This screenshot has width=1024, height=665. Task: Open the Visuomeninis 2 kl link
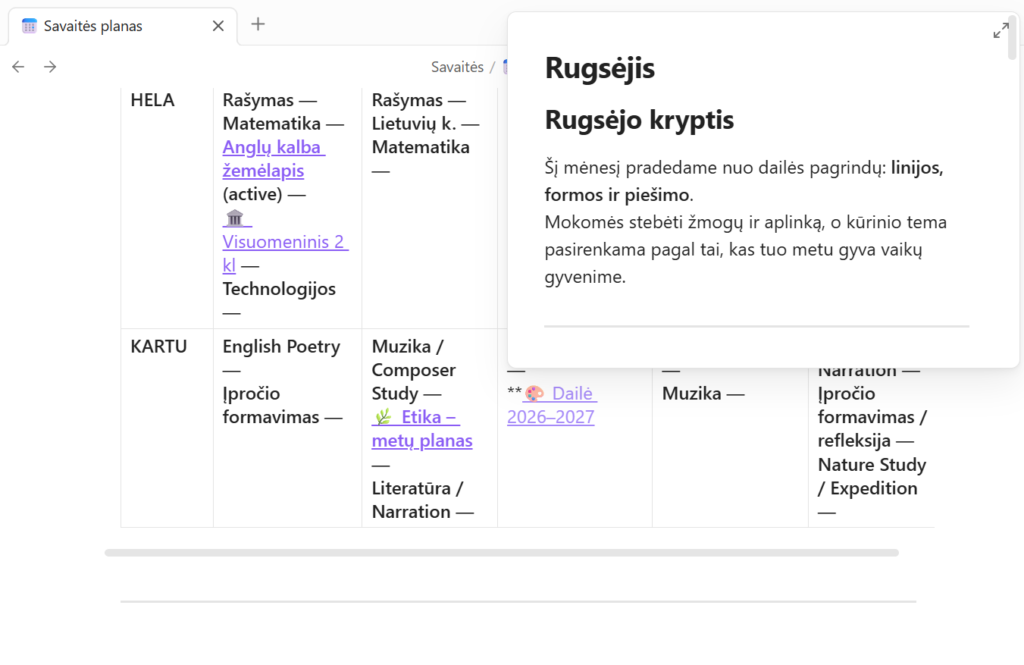pyautogui.click(x=285, y=253)
